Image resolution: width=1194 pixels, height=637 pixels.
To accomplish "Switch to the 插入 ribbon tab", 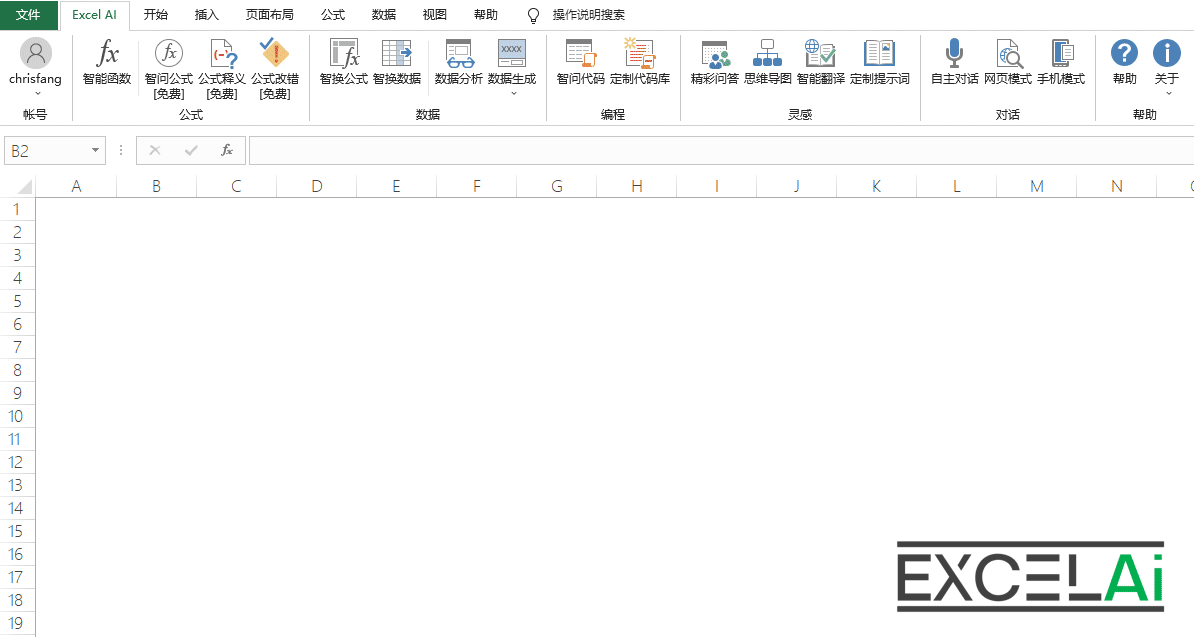I will (206, 14).
